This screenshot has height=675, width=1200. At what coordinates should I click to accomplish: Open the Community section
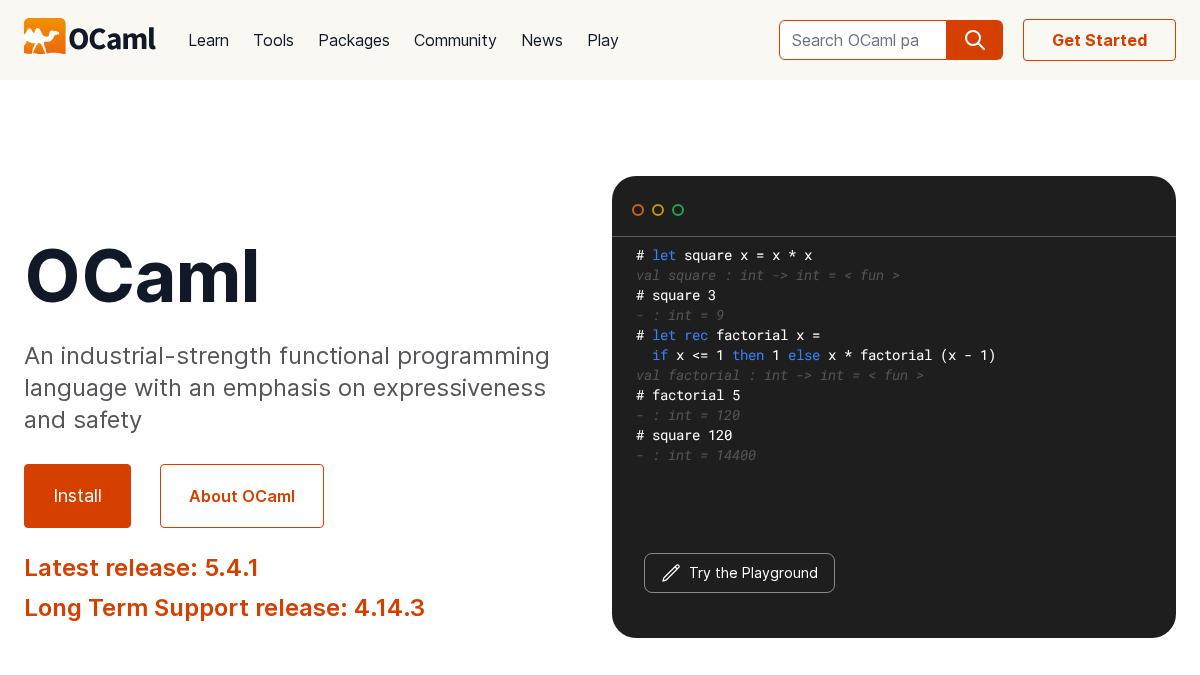455,40
